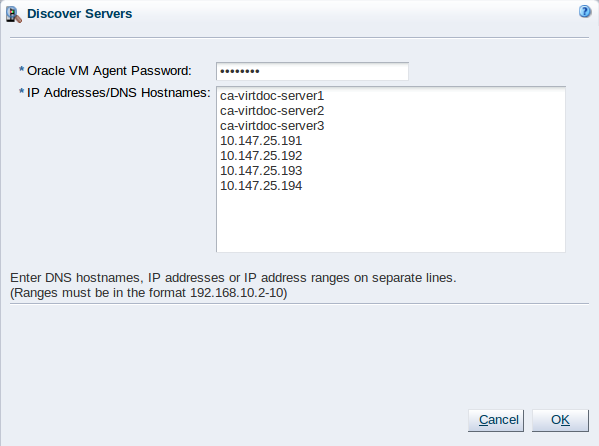This screenshot has height=446, width=599.
Task: Click the Discover Servers dialog icon
Action: click(x=14, y=15)
